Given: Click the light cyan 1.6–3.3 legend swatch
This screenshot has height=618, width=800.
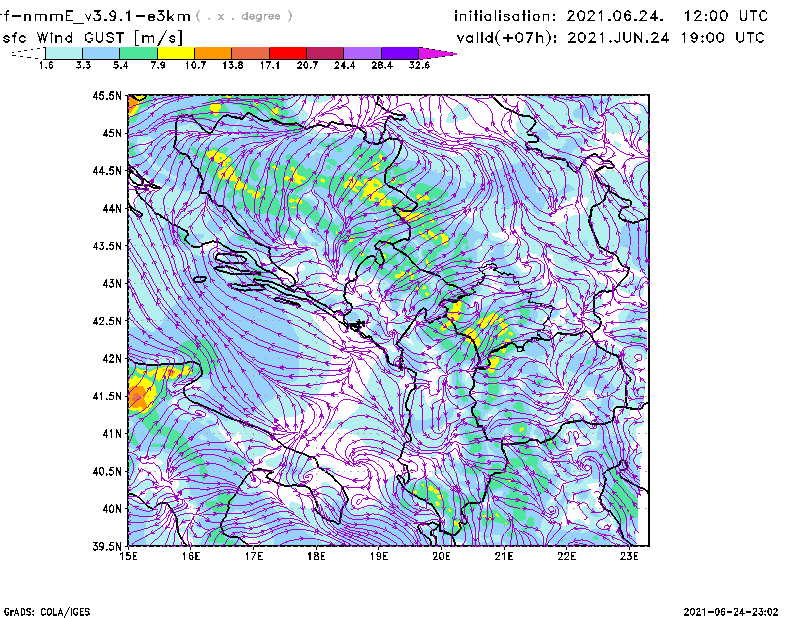Looking at the screenshot, I should (x=64, y=53).
